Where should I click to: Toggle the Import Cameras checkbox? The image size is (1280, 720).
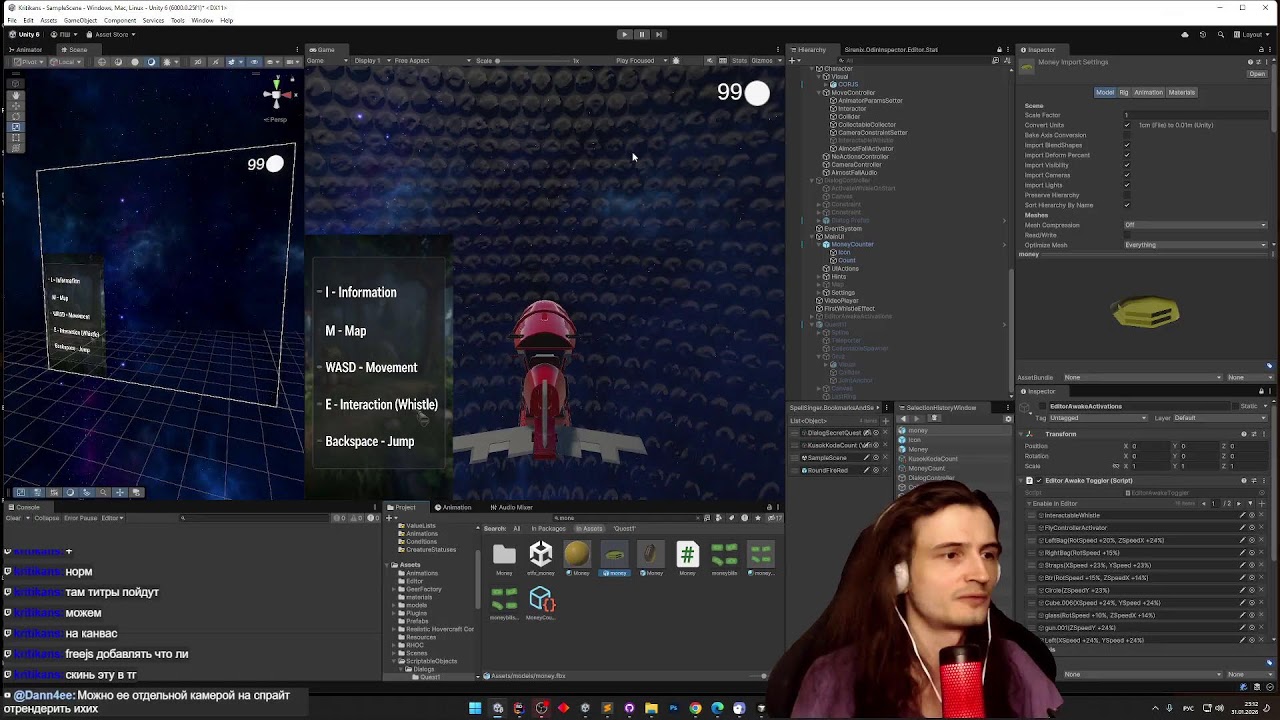[x=1127, y=175]
